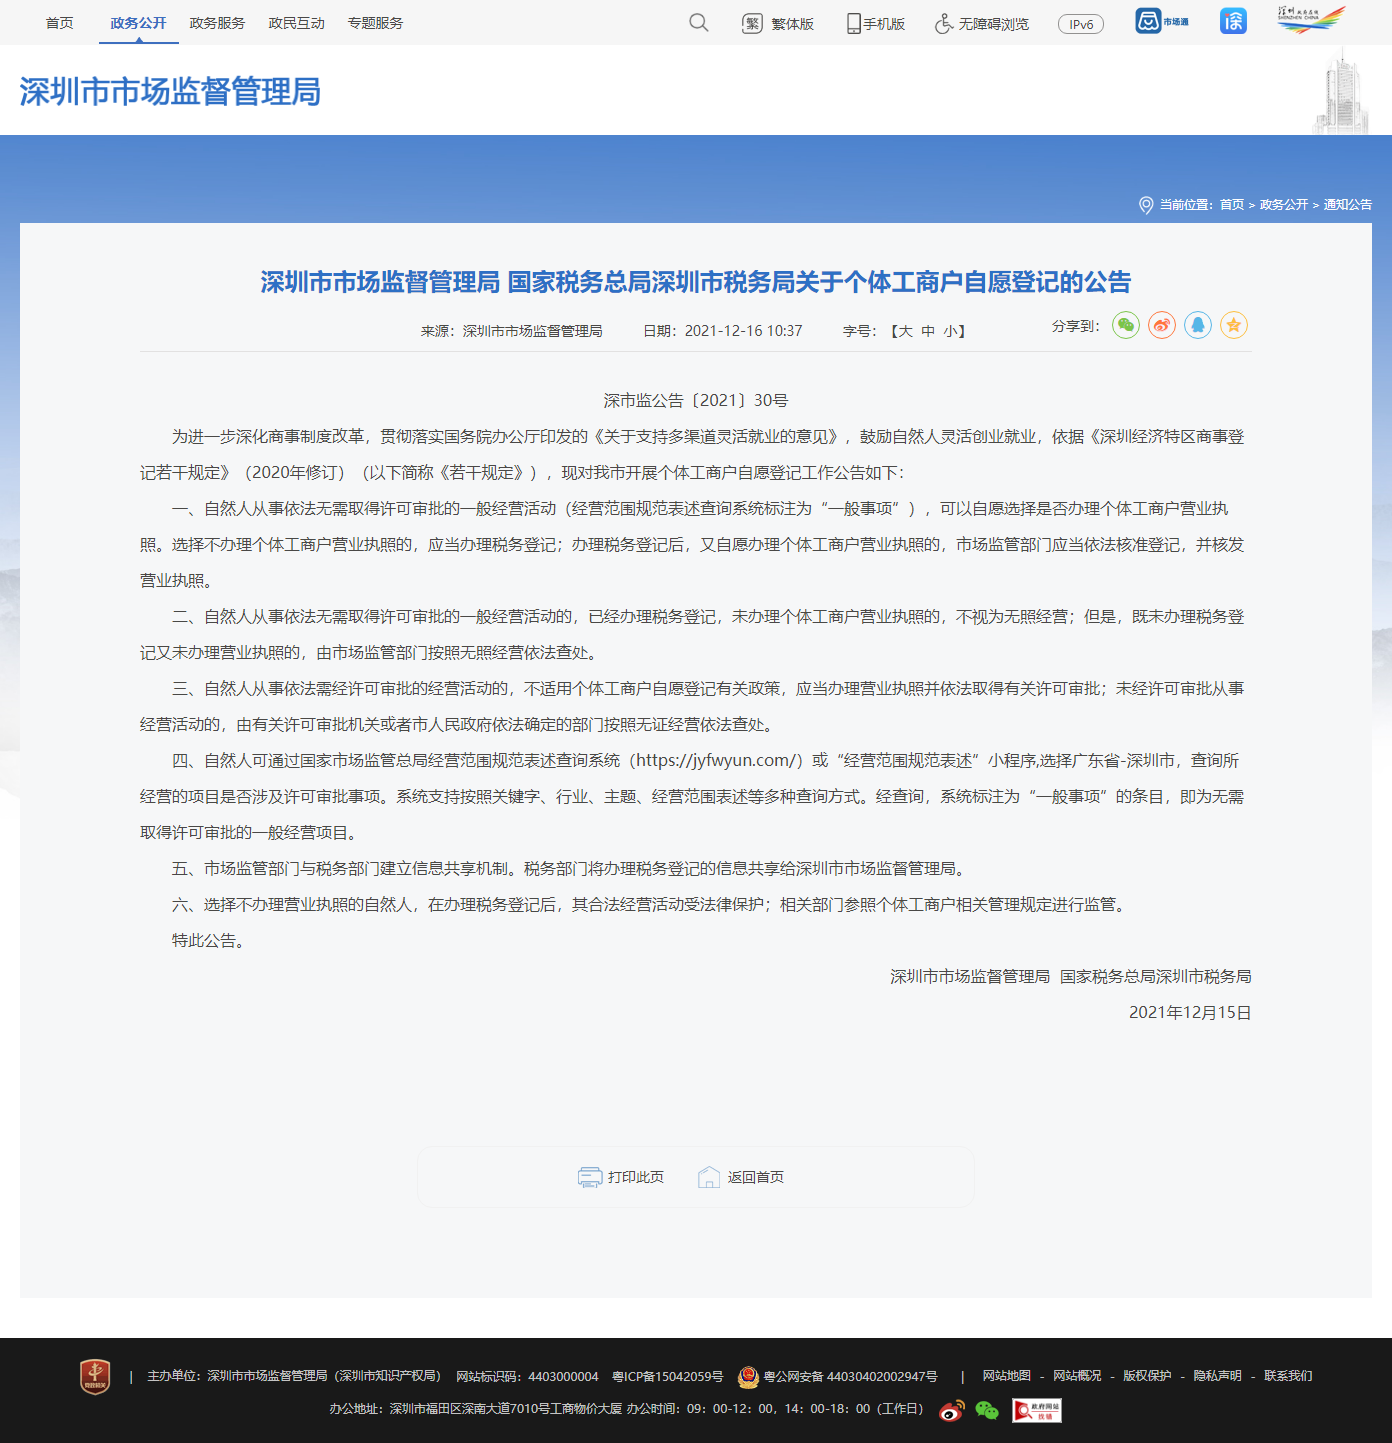
Task: Open the footer Weibo account icon
Action: (x=950, y=1410)
